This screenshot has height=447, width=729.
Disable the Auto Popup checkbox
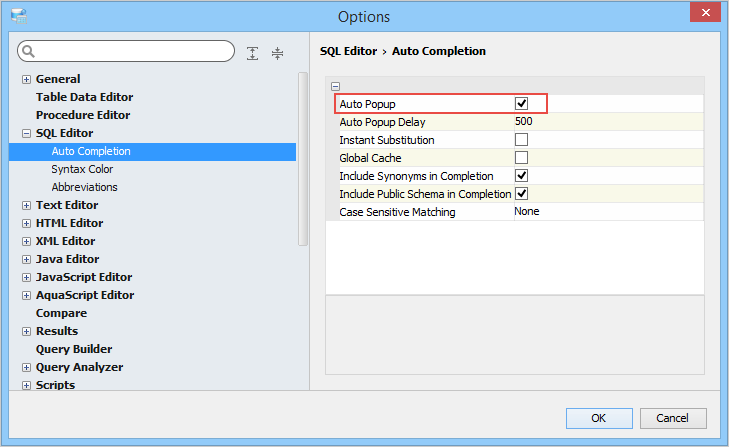pos(521,104)
